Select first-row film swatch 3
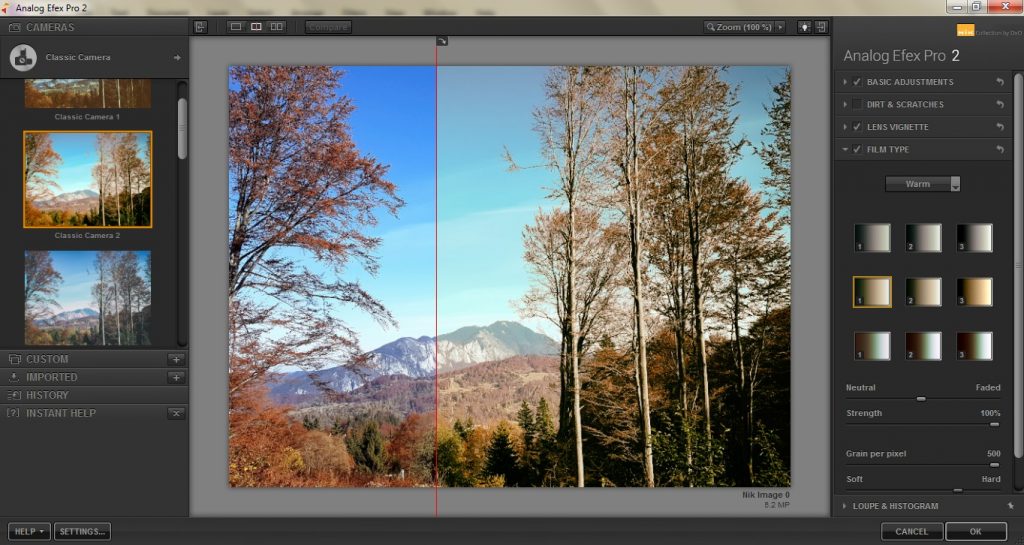Viewport: 1024px width, 545px height. click(974, 238)
